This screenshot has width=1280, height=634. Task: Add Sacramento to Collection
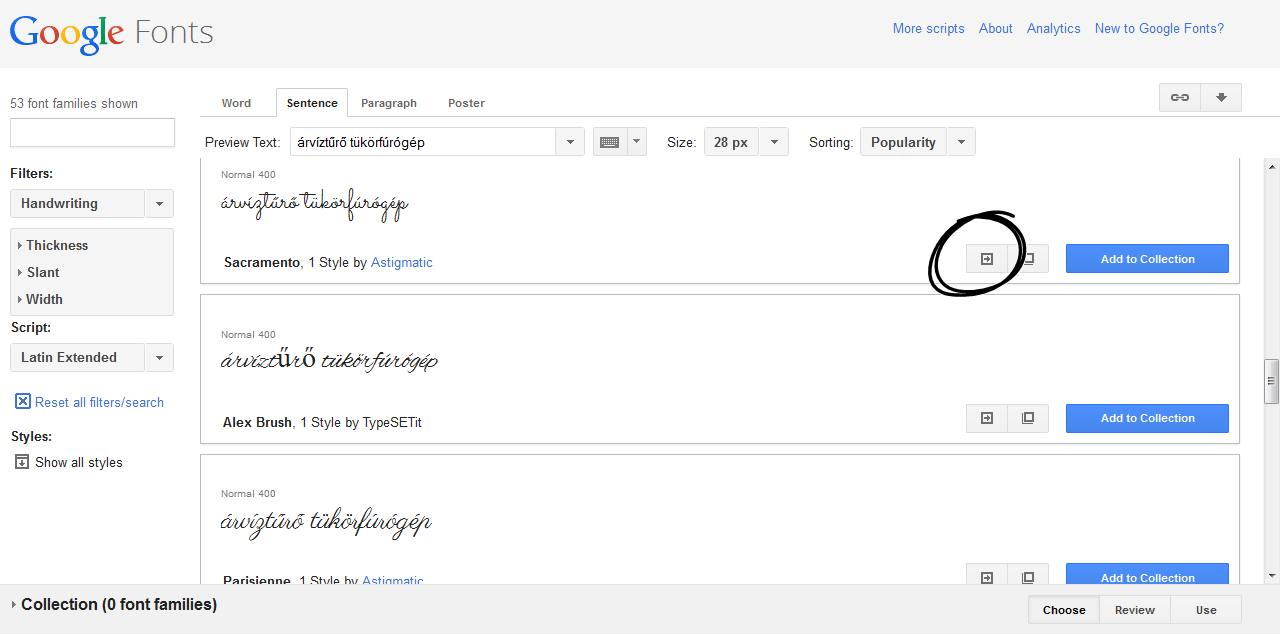1147,259
